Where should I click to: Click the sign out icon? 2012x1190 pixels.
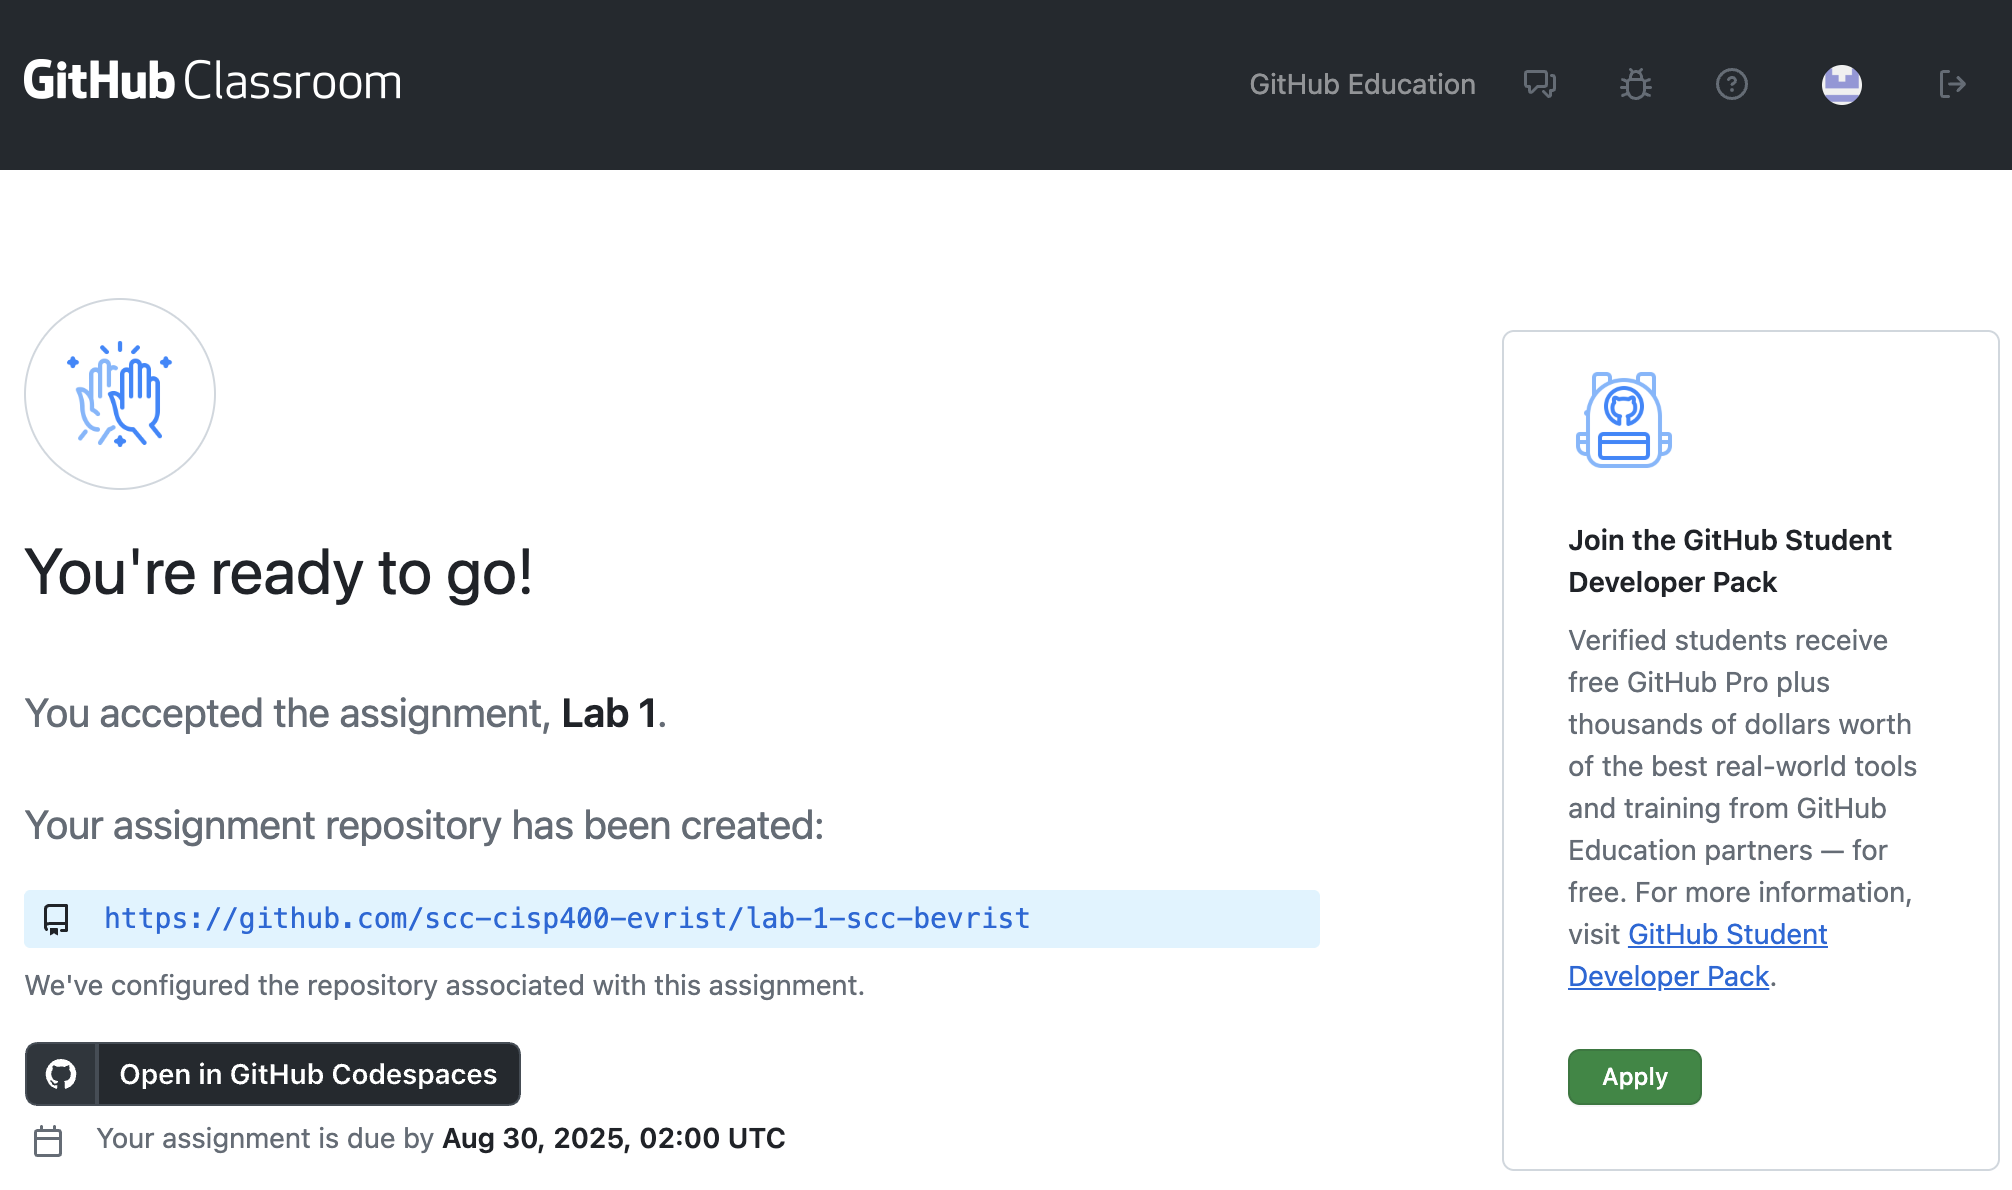click(1952, 84)
